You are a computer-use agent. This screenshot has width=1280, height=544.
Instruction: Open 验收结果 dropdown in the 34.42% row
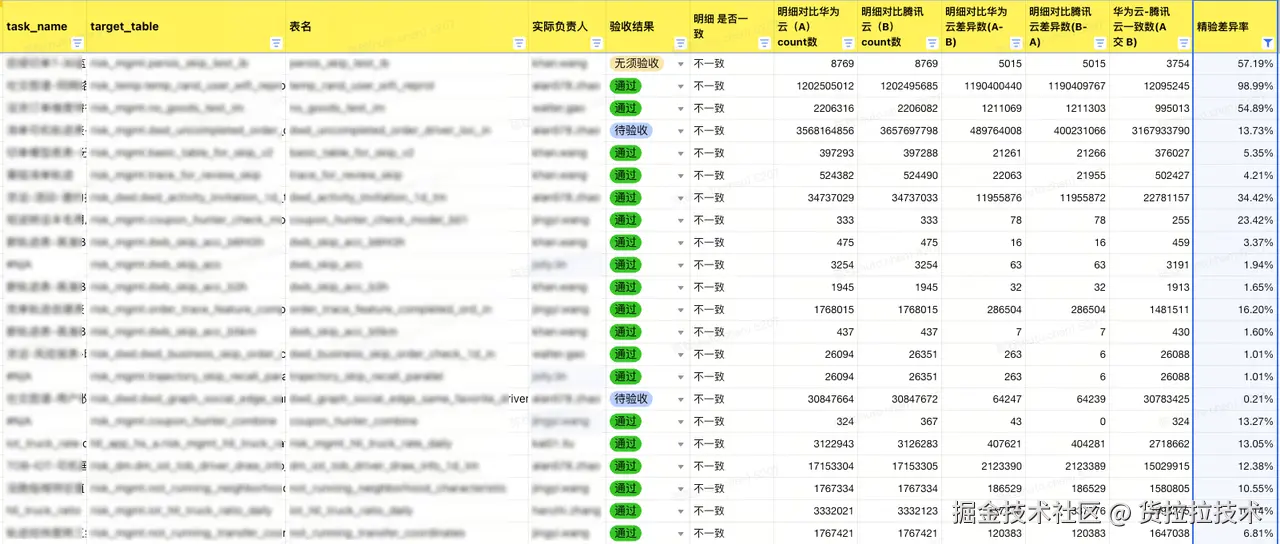(681, 198)
